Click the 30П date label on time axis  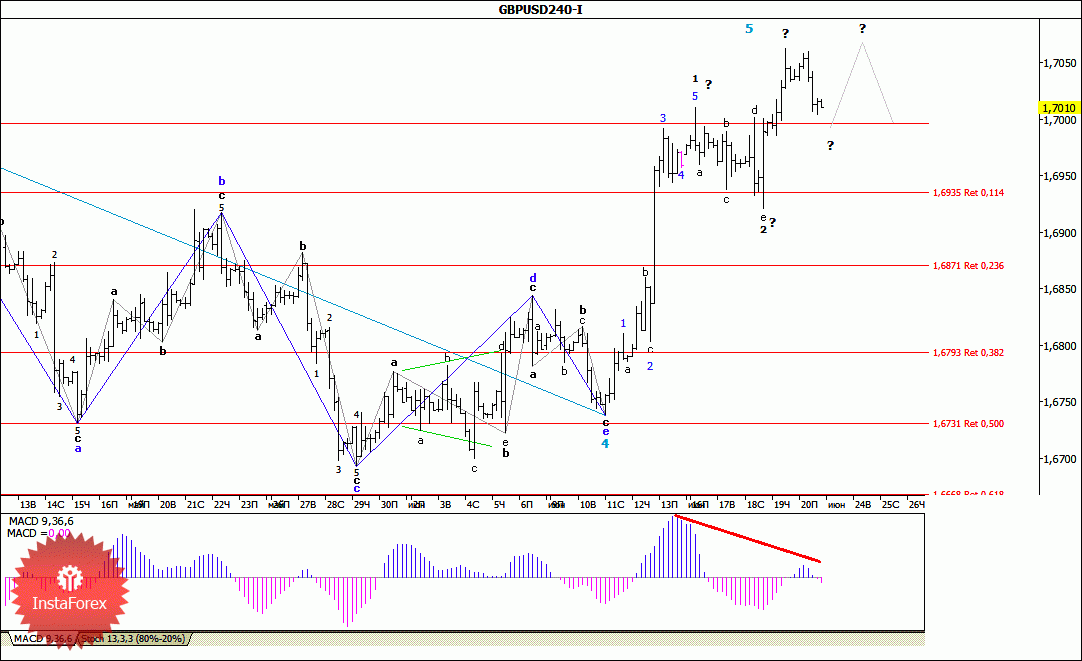point(389,504)
